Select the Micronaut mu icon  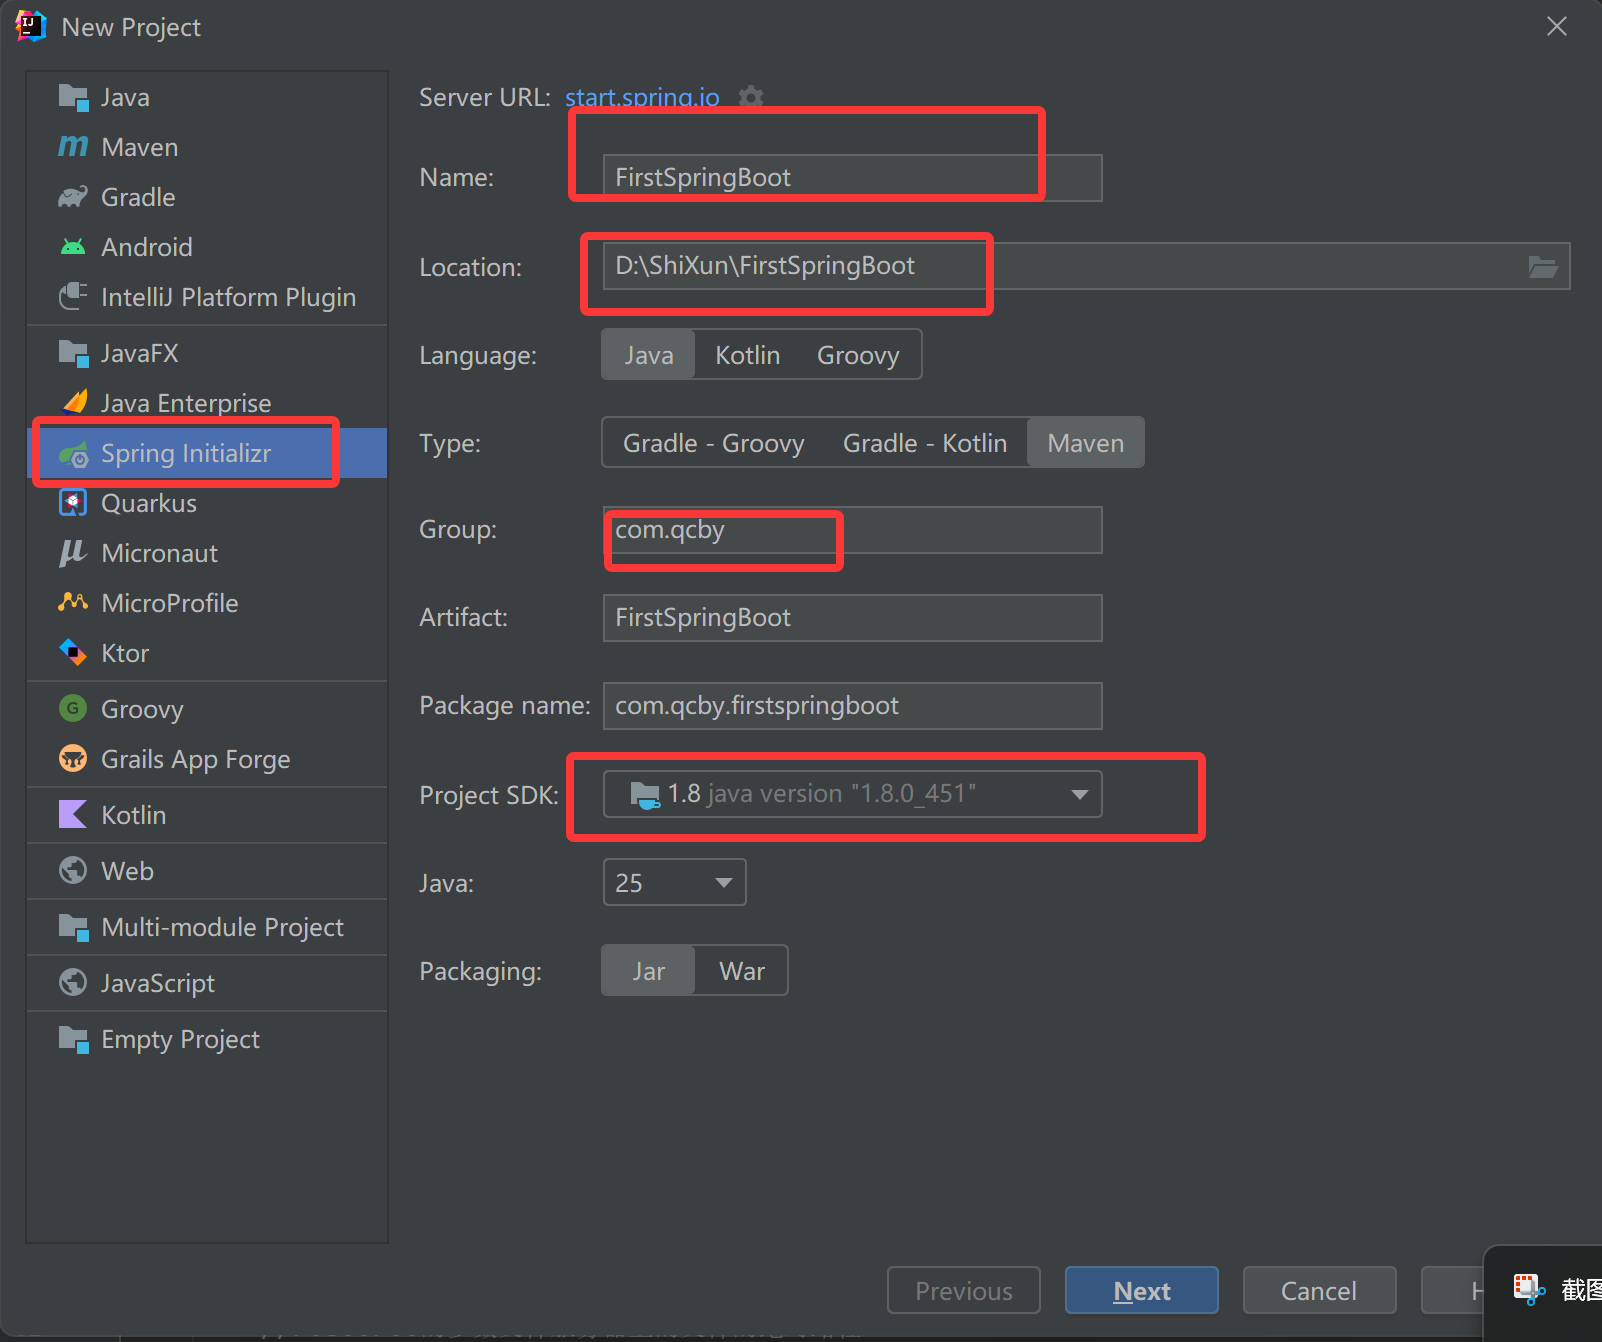(73, 553)
